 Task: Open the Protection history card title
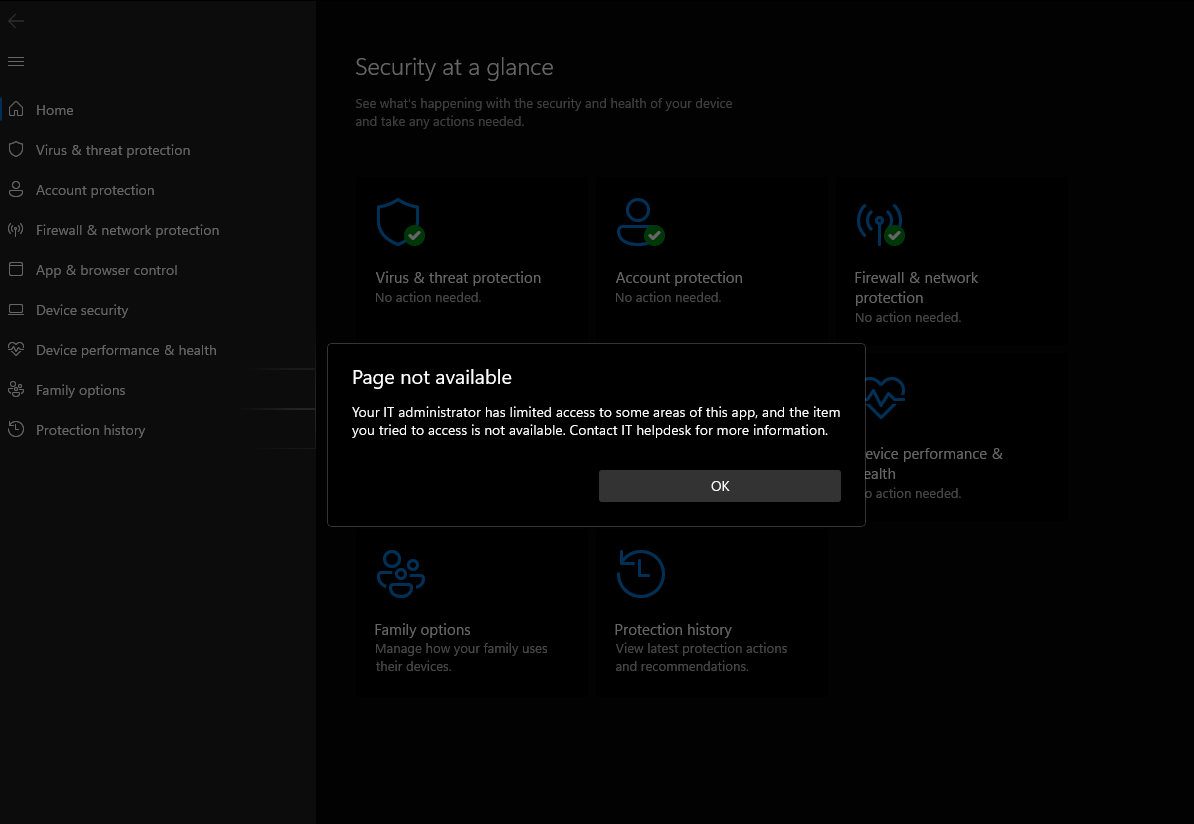tap(672, 630)
